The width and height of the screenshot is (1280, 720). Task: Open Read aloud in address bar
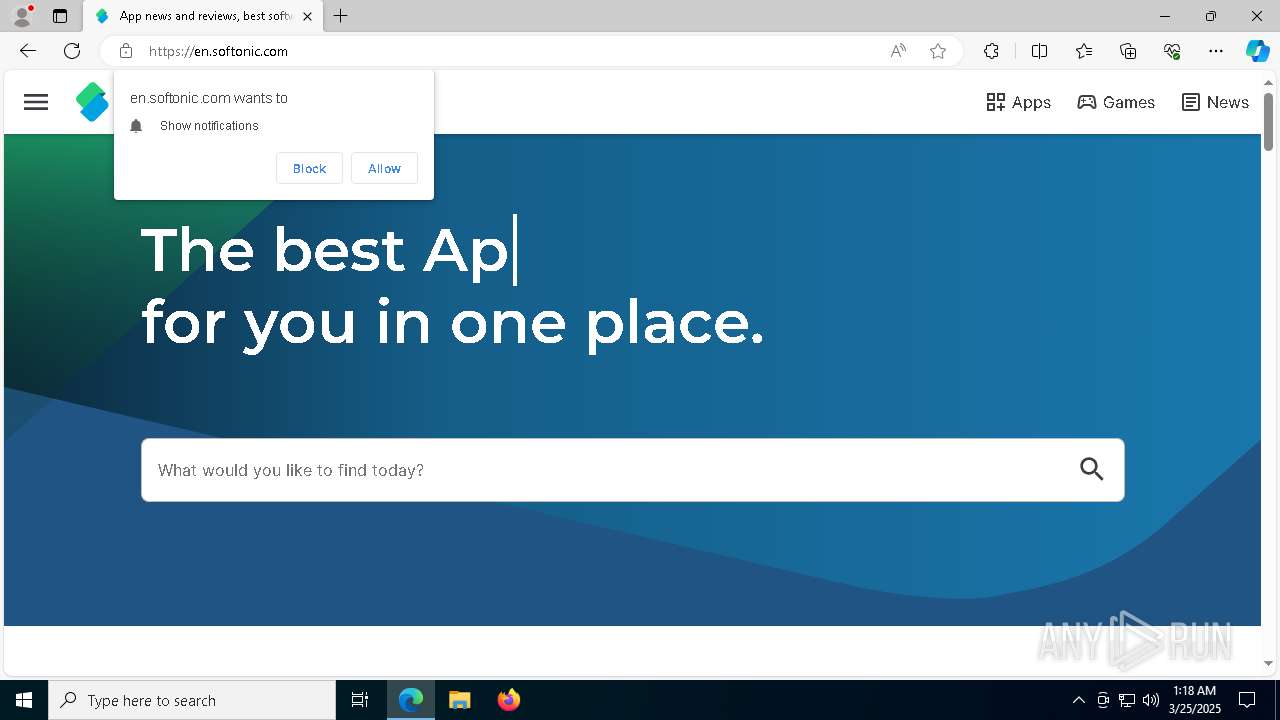898,51
